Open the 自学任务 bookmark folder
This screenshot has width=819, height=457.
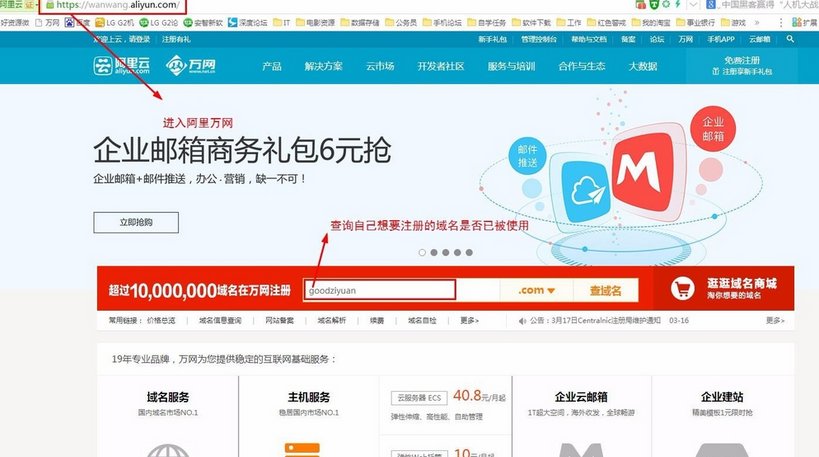487,22
